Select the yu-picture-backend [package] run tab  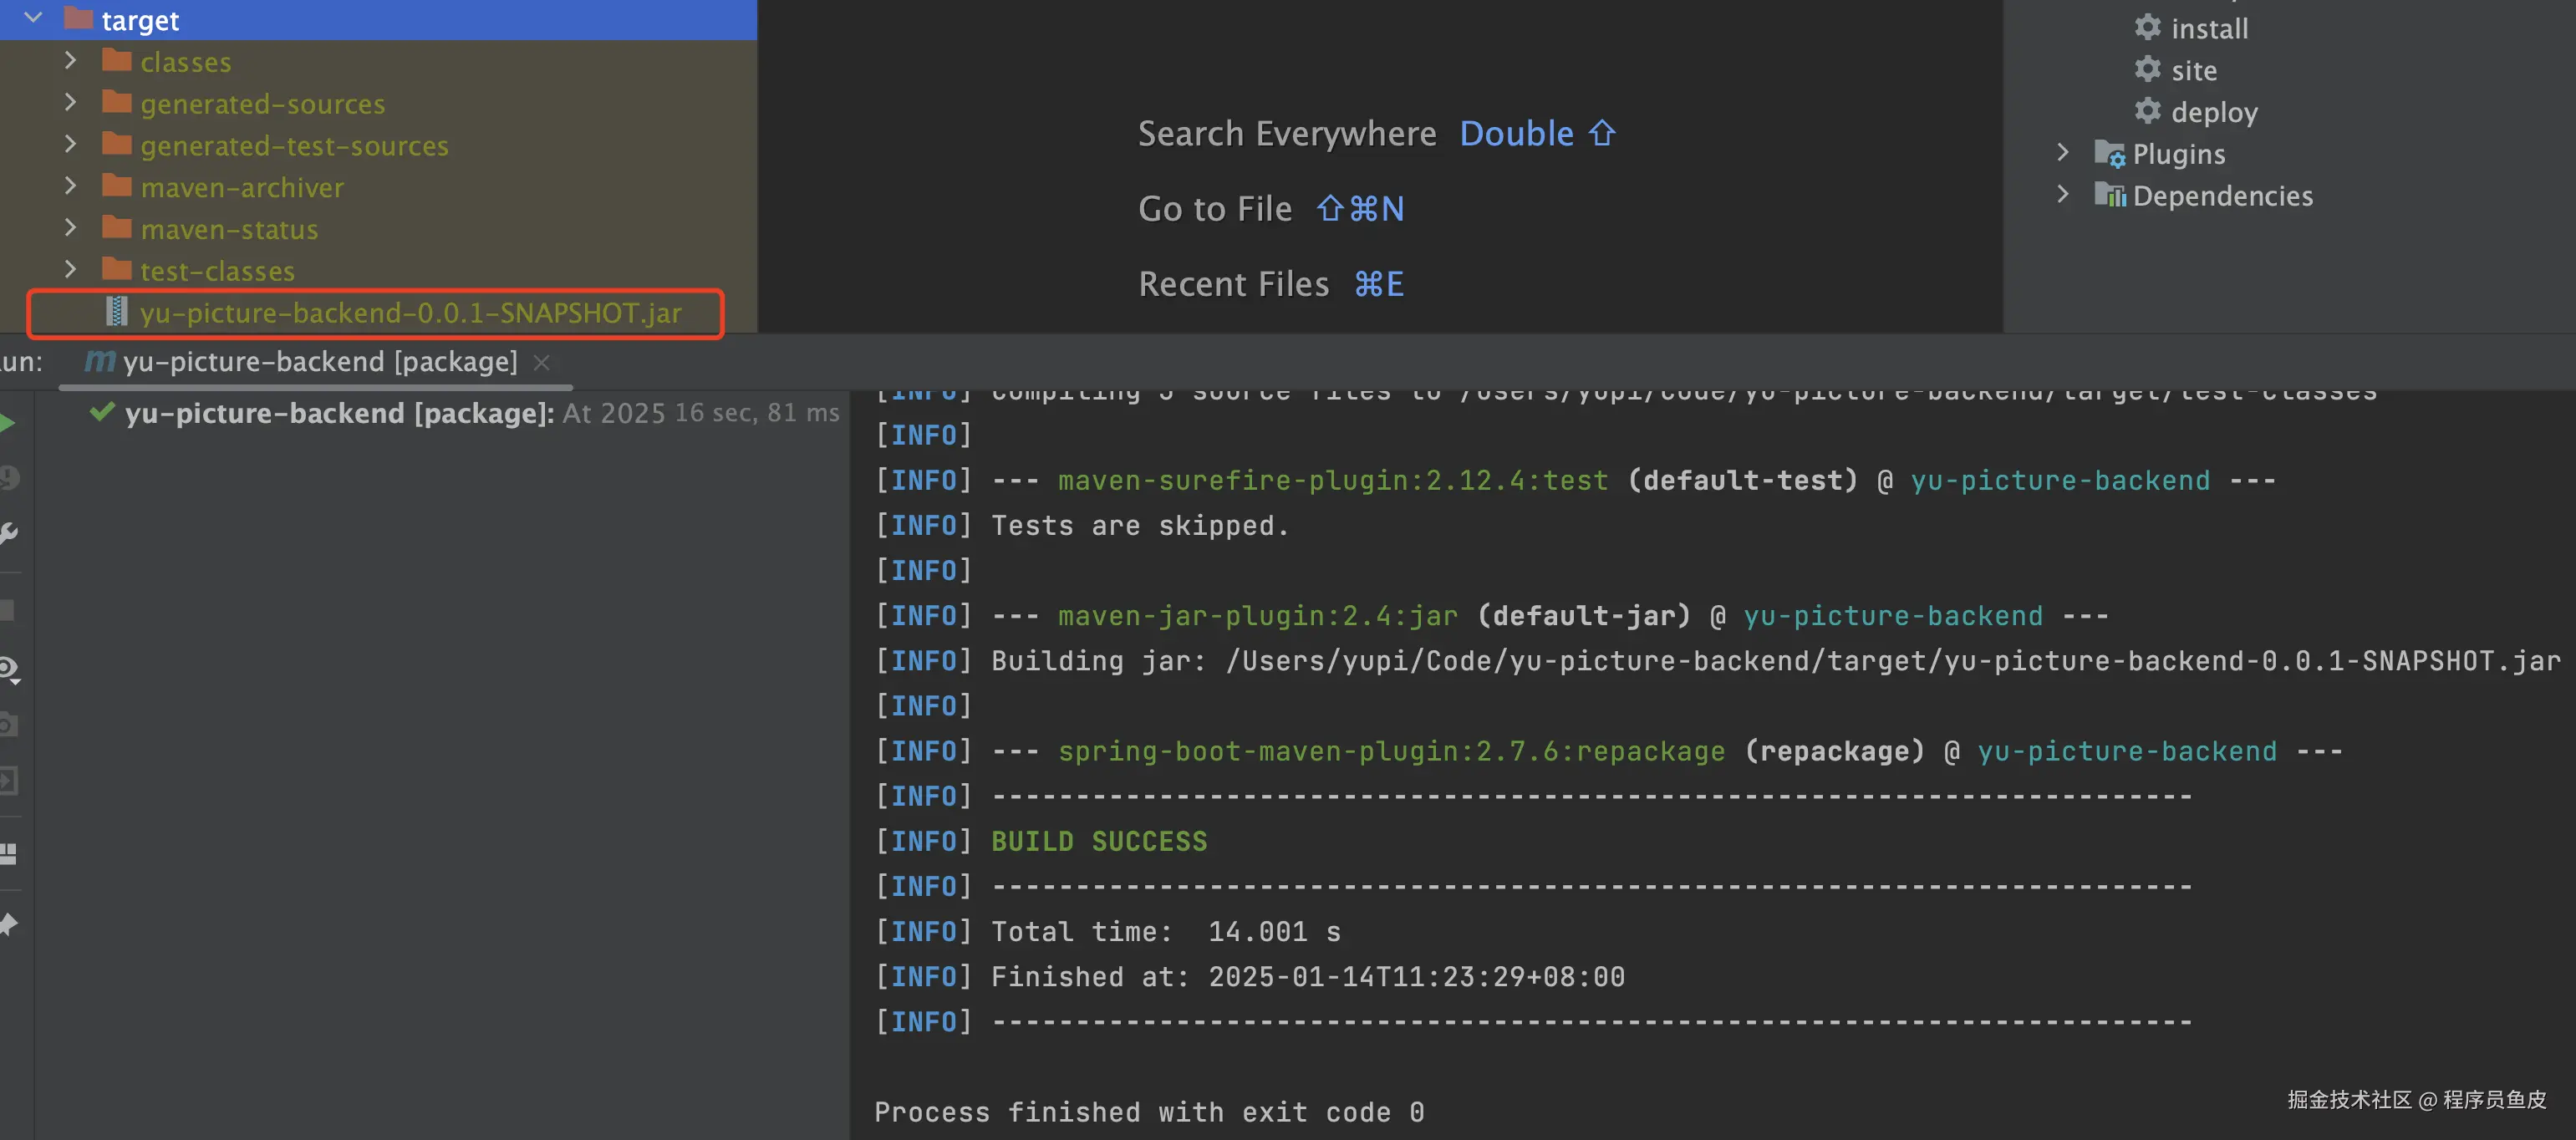tap(319, 361)
